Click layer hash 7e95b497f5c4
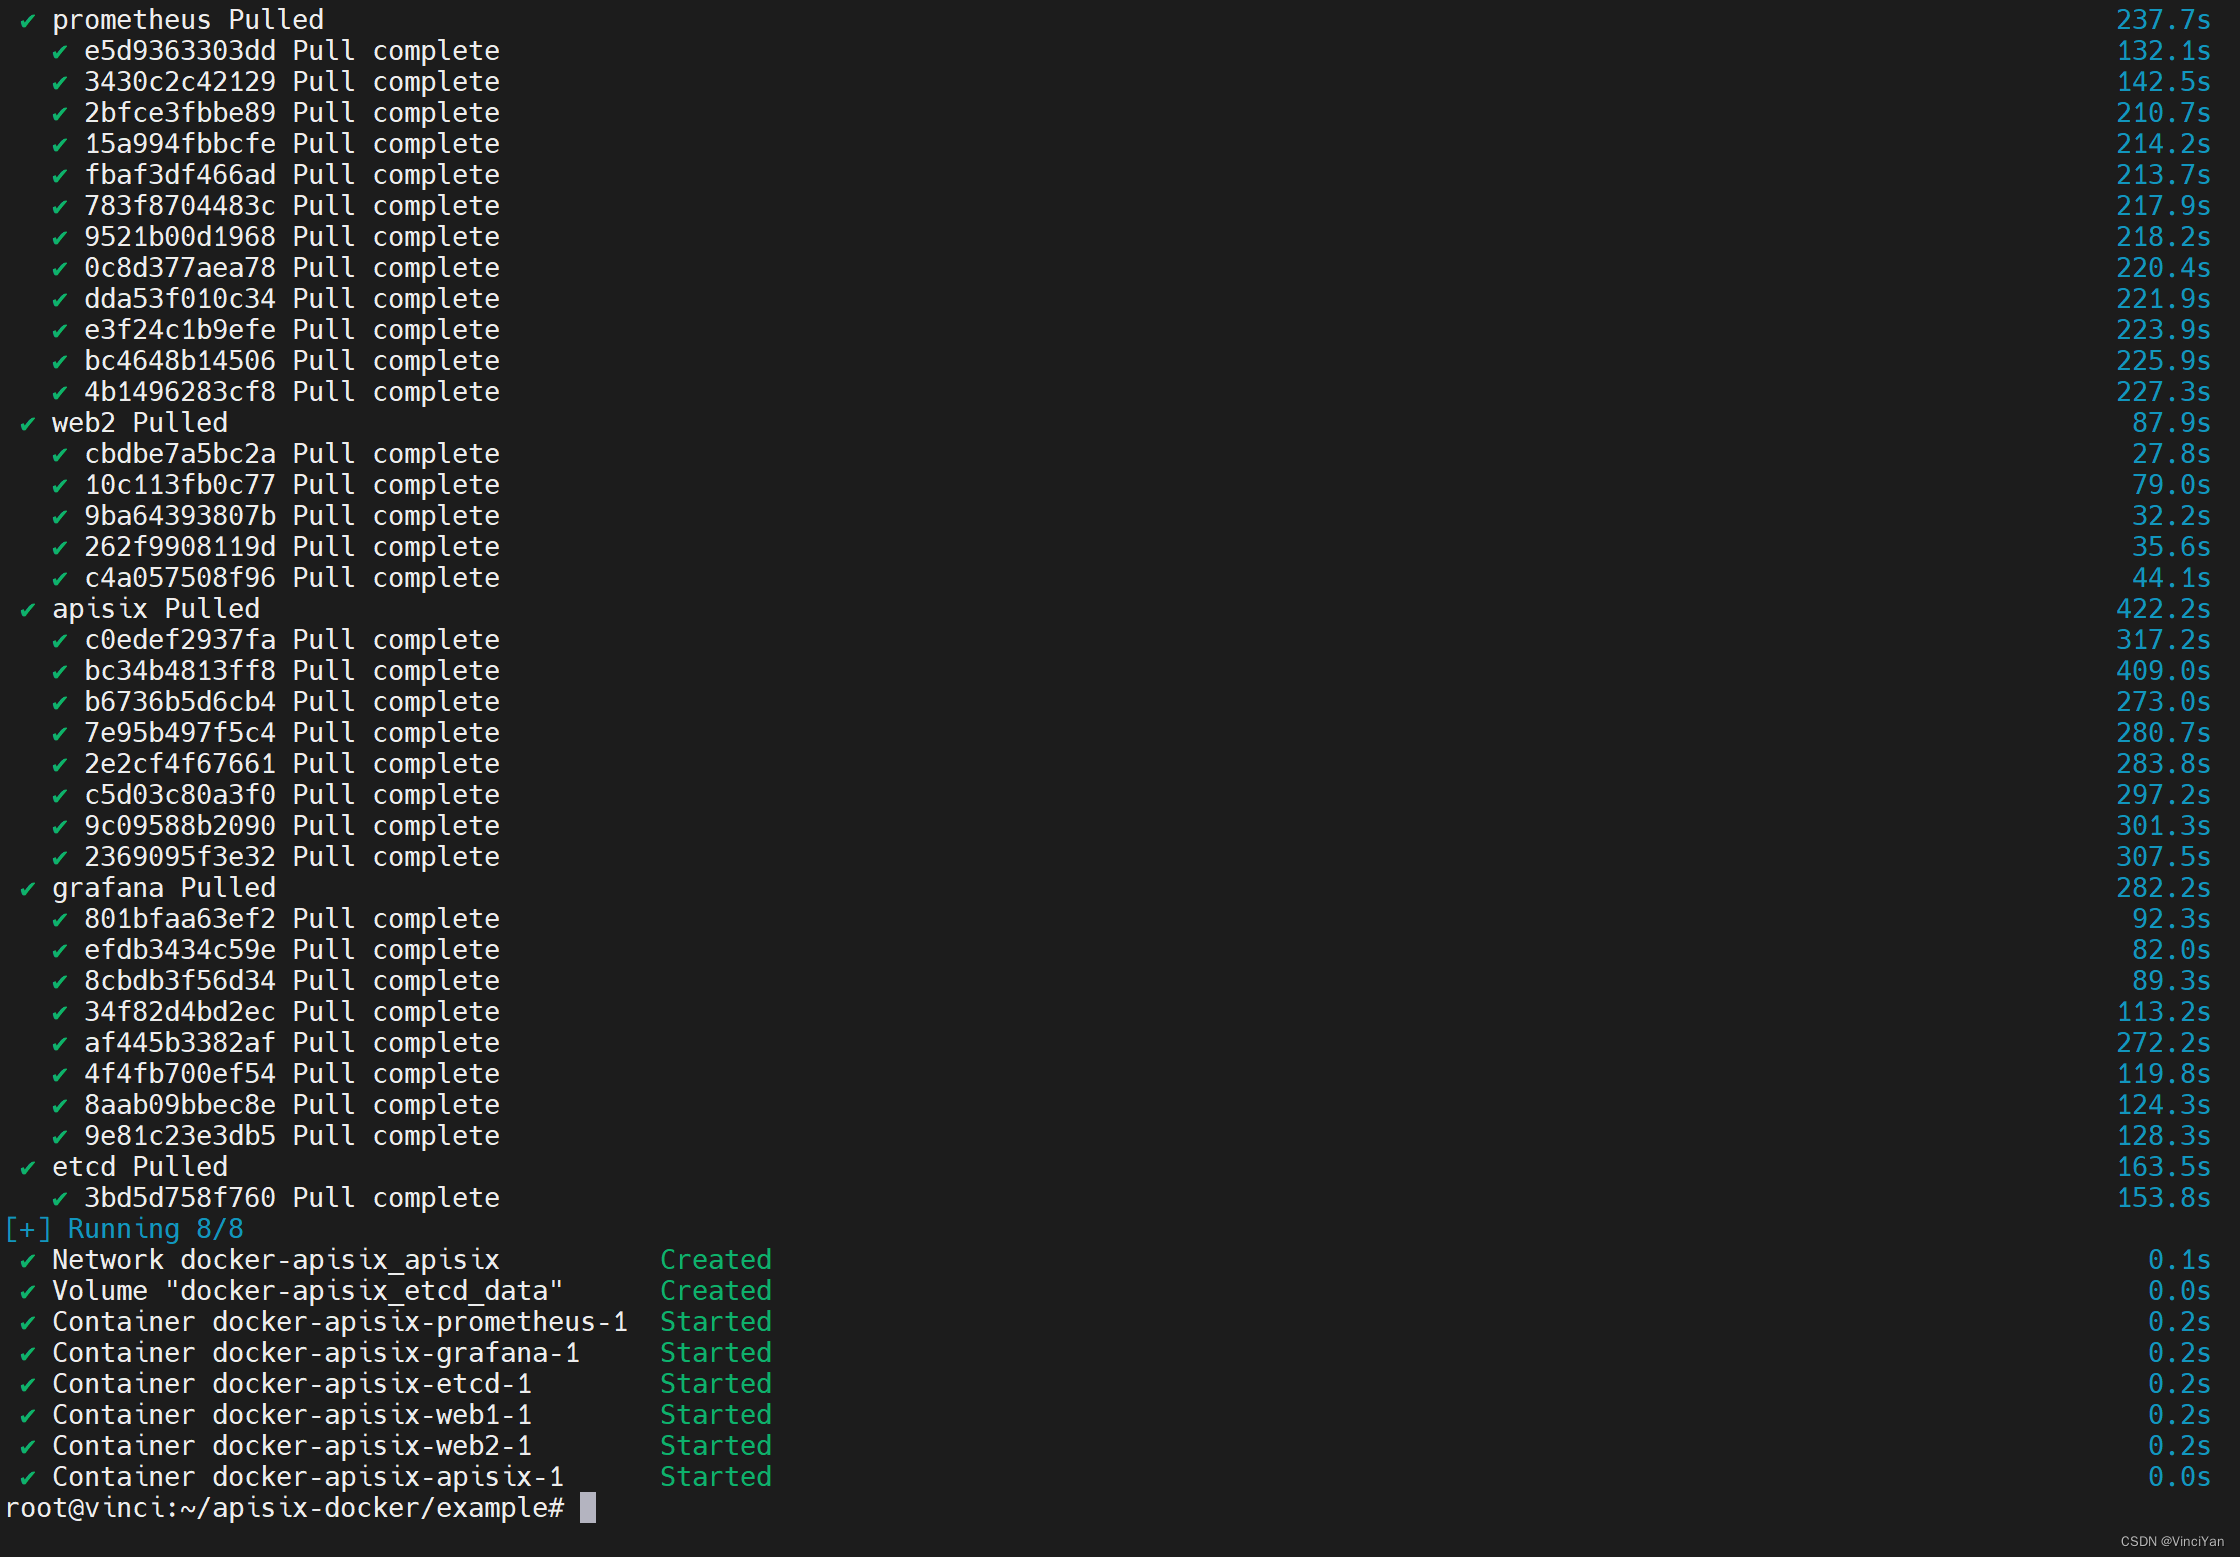Viewport: 2240px width, 1557px height. pyautogui.click(x=180, y=733)
